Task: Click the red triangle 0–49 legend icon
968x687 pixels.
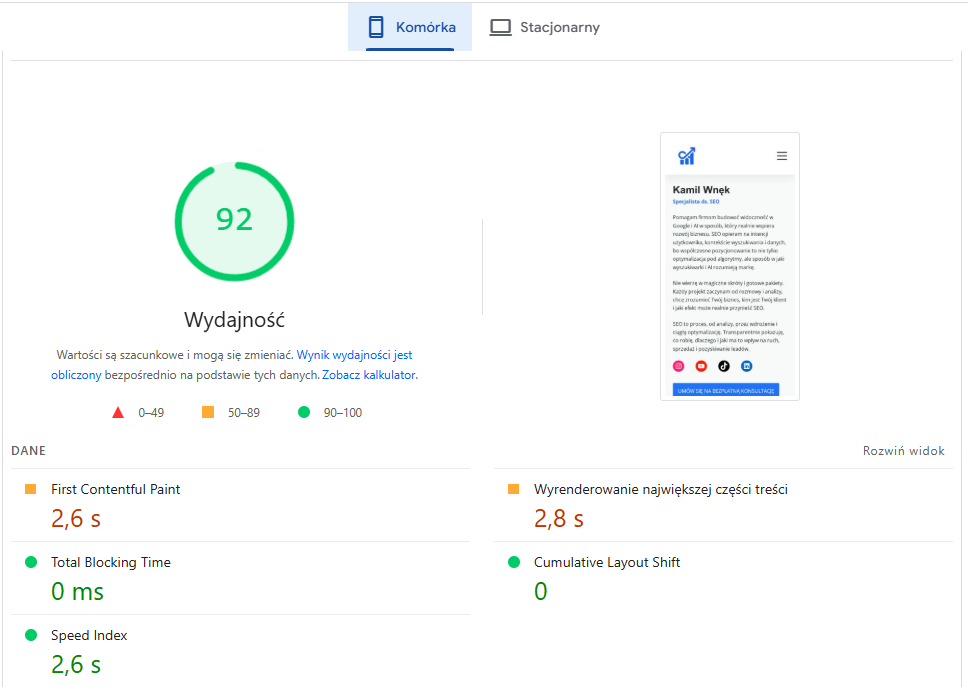Action: point(118,412)
